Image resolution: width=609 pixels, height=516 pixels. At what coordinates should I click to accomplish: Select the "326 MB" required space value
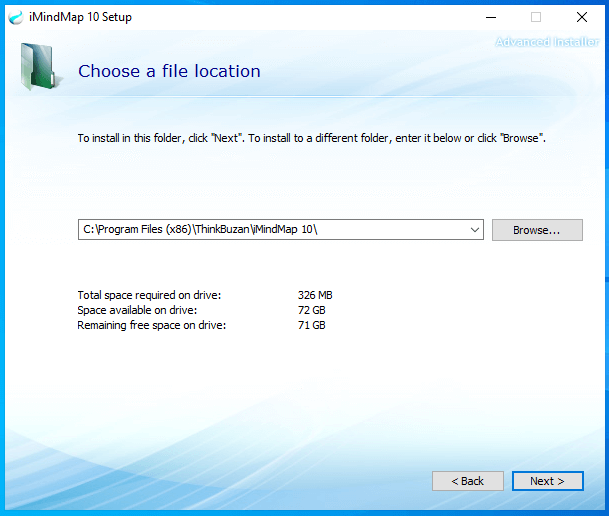coord(315,295)
